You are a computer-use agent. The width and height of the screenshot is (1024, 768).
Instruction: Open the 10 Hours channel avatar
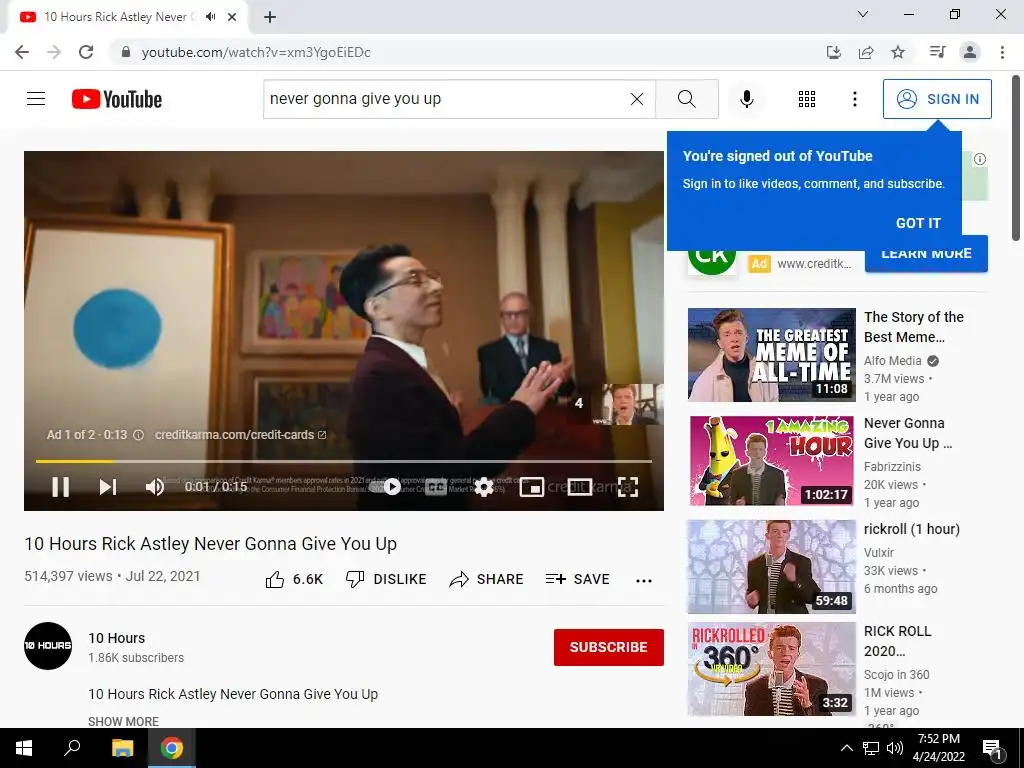pyautogui.click(x=48, y=646)
